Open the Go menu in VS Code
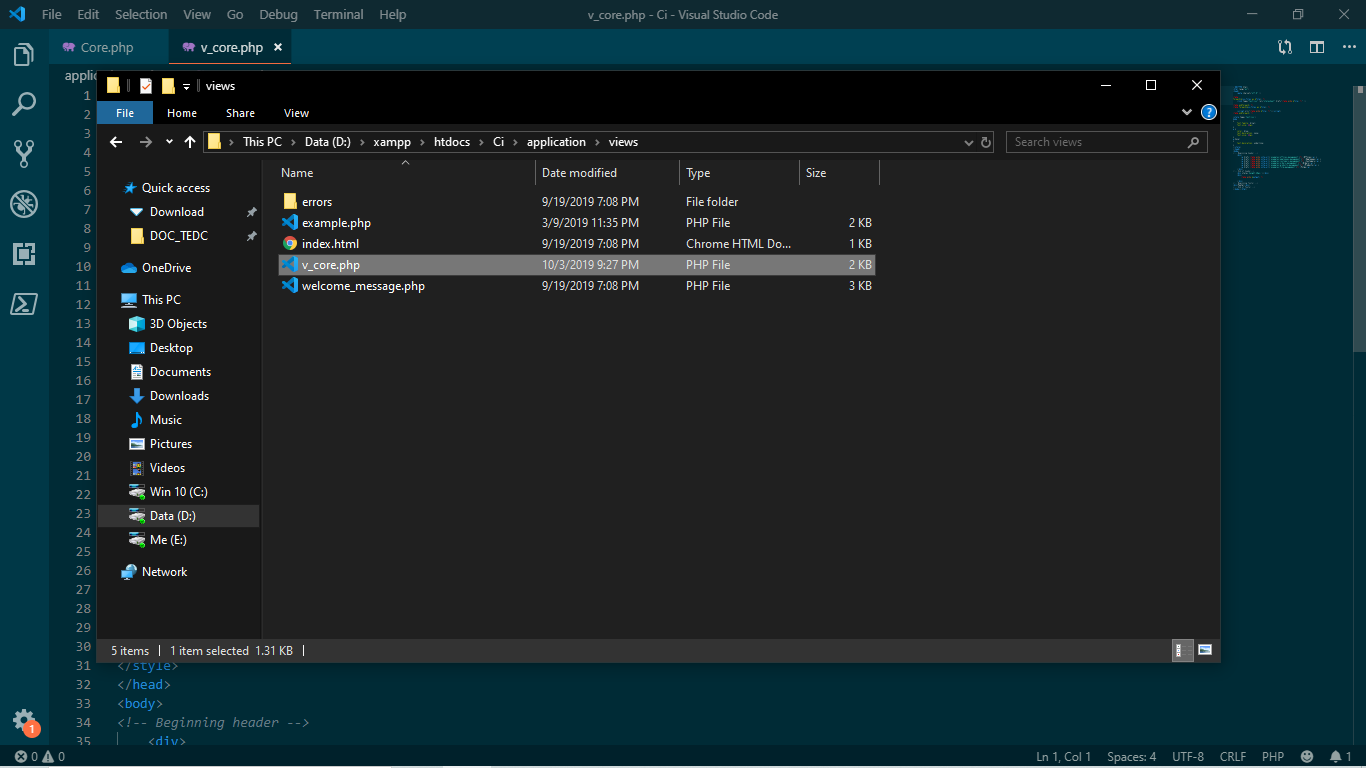1366x768 pixels. (235, 15)
